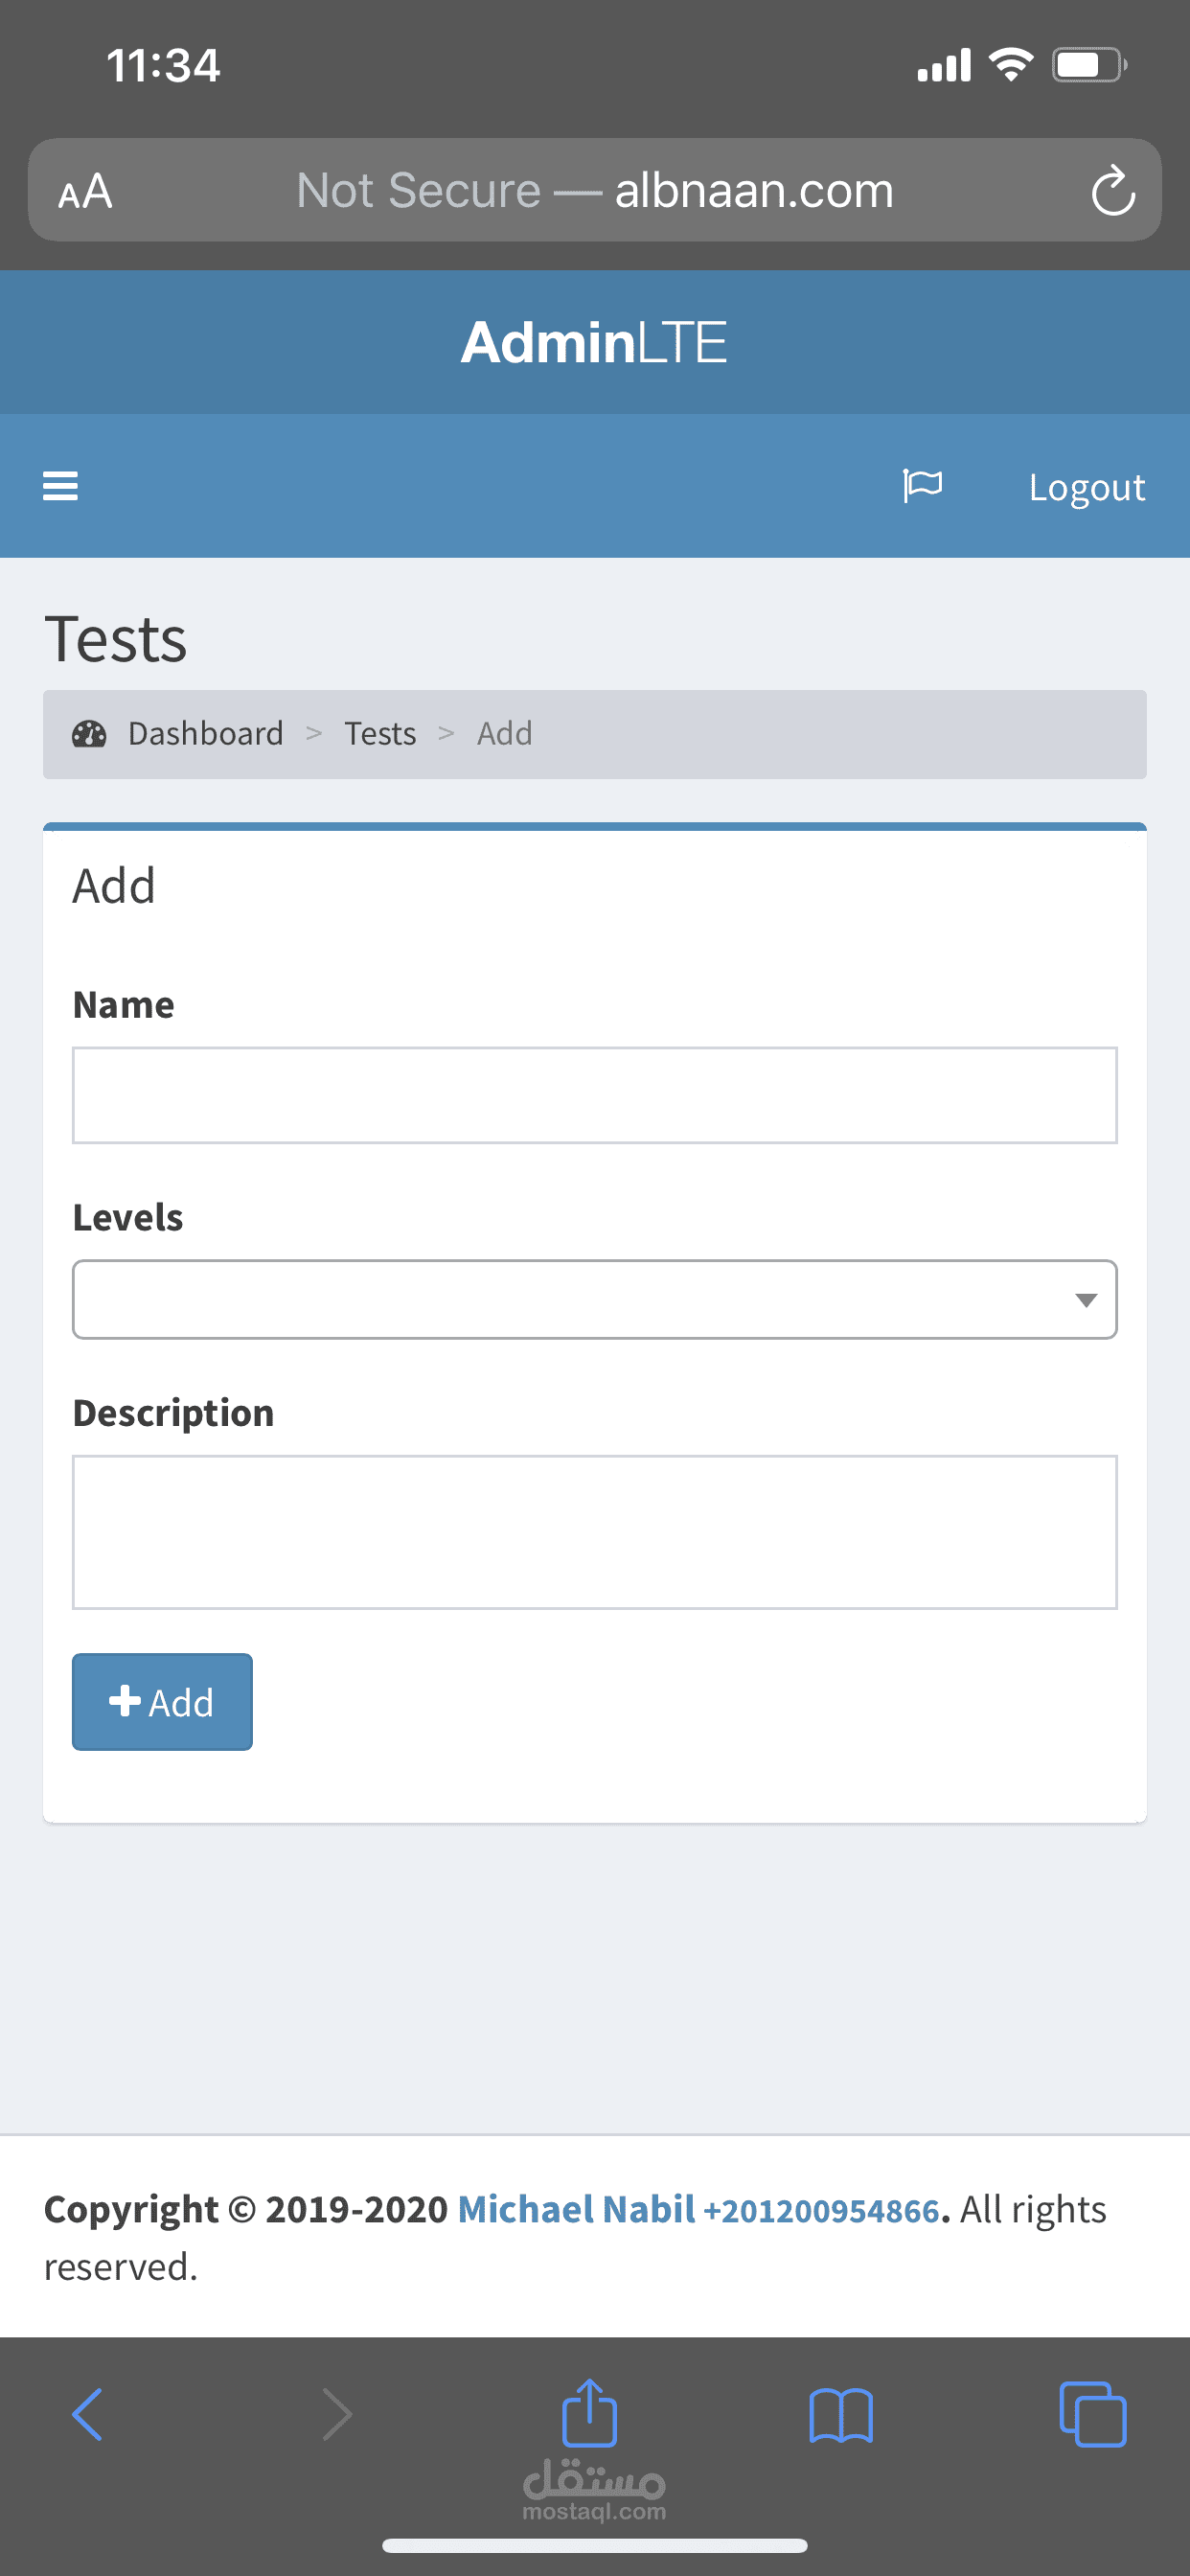Tap the Safari reload page icon
The height and width of the screenshot is (2576, 1190).
coord(1112,191)
